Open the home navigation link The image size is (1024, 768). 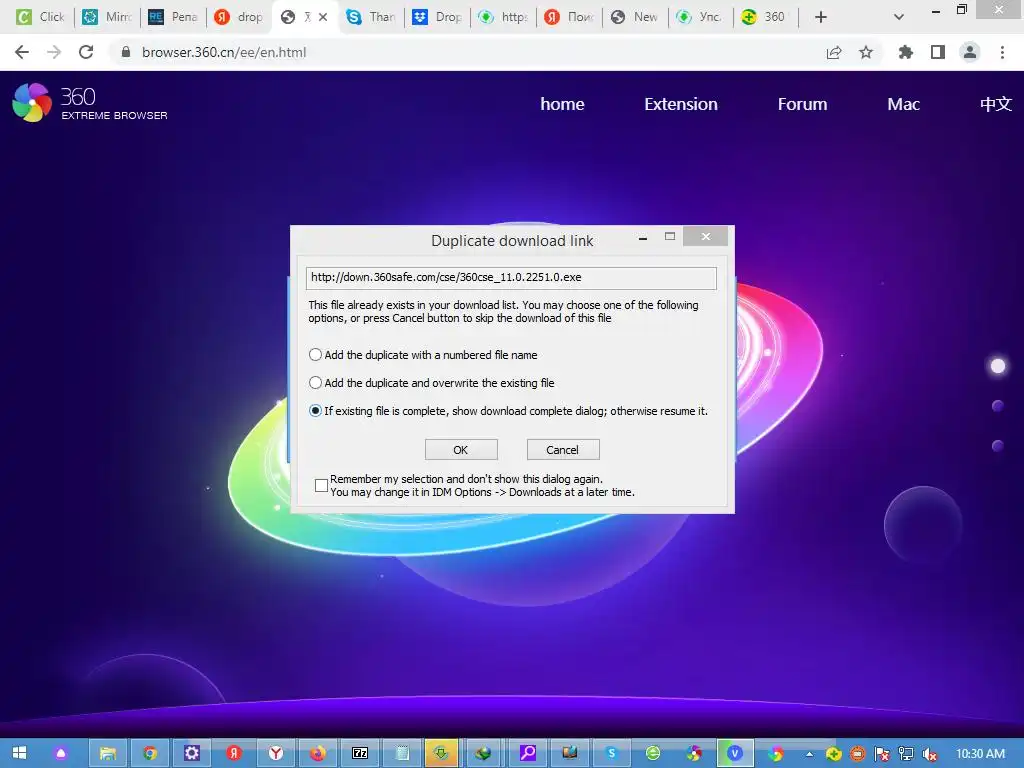tap(562, 104)
